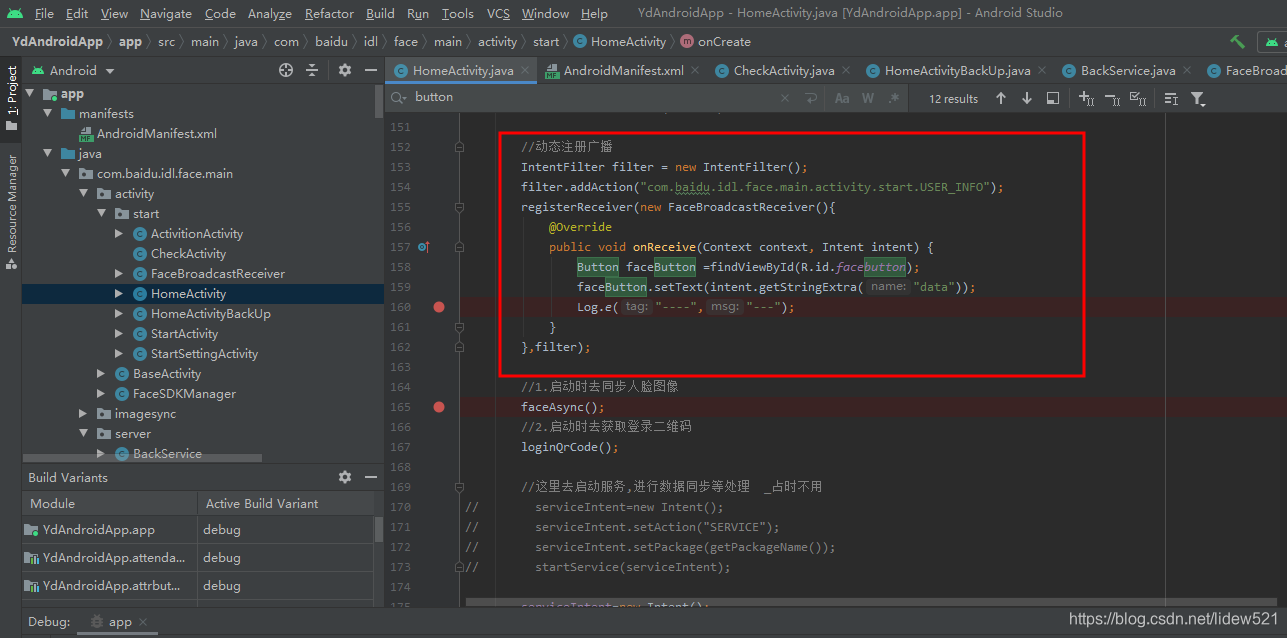Switch to the BackService.java editor tab
Image resolution: width=1287 pixels, height=638 pixels.
click(1128, 71)
